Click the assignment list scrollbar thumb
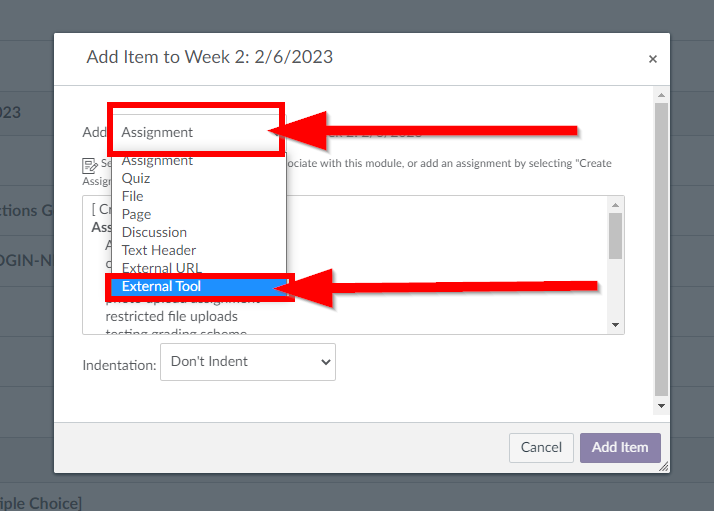 pyautogui.click(x=615, y=236)
